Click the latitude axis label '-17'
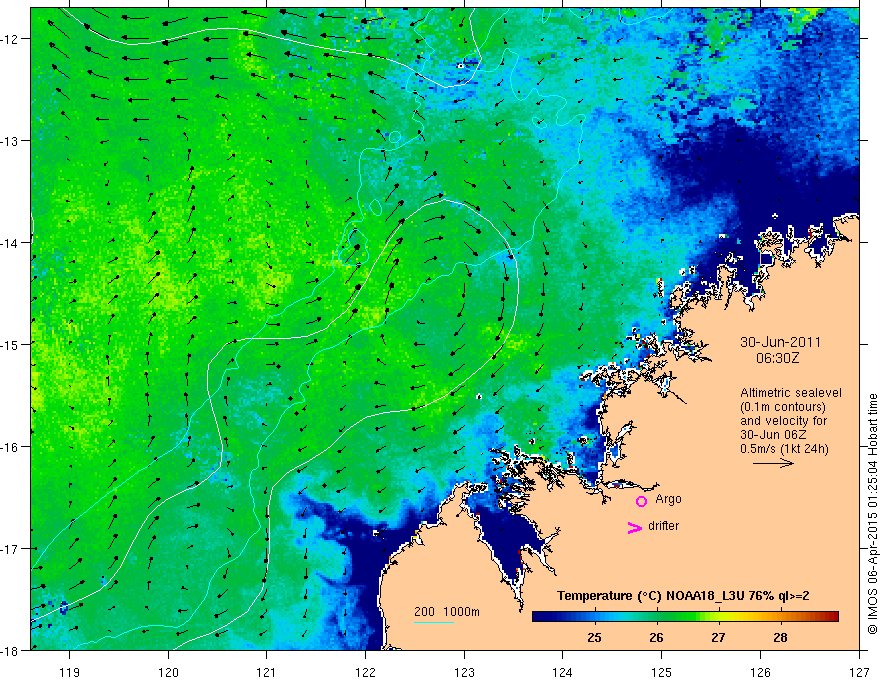Viewport: 880px width, 680px height. point(10,549)
